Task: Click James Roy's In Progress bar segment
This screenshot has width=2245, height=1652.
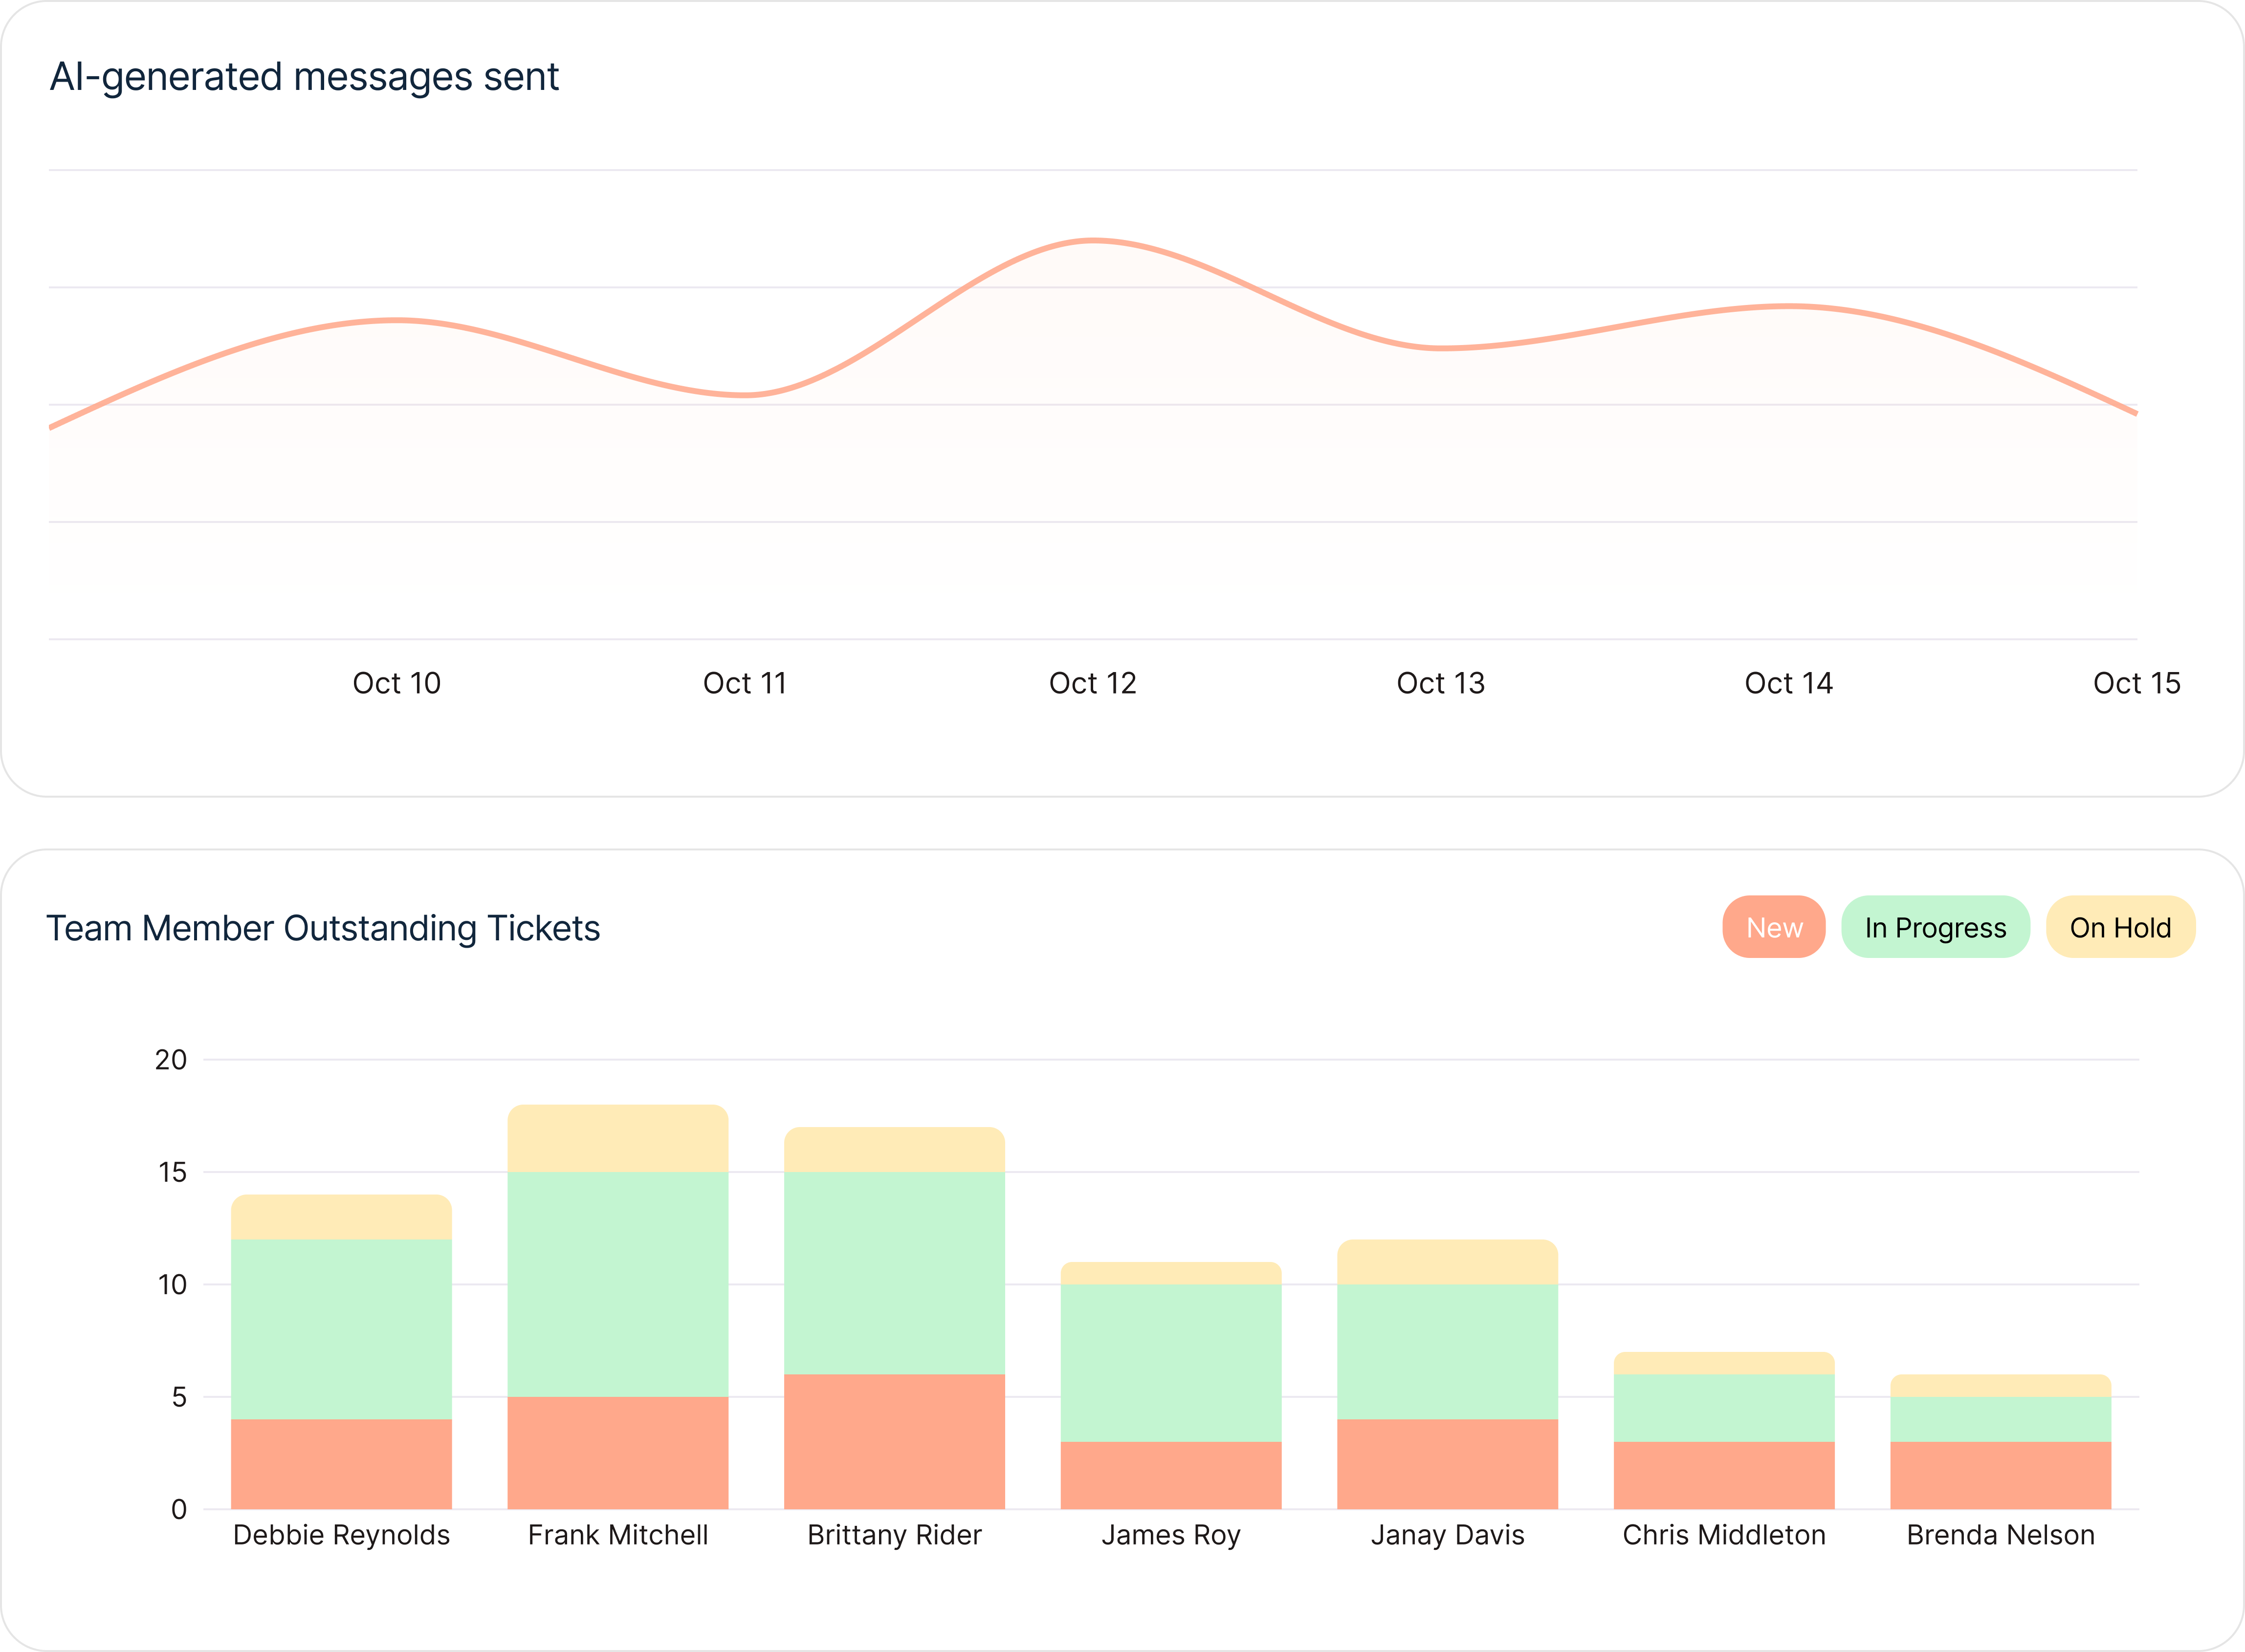Action: pos(1170,1362)
